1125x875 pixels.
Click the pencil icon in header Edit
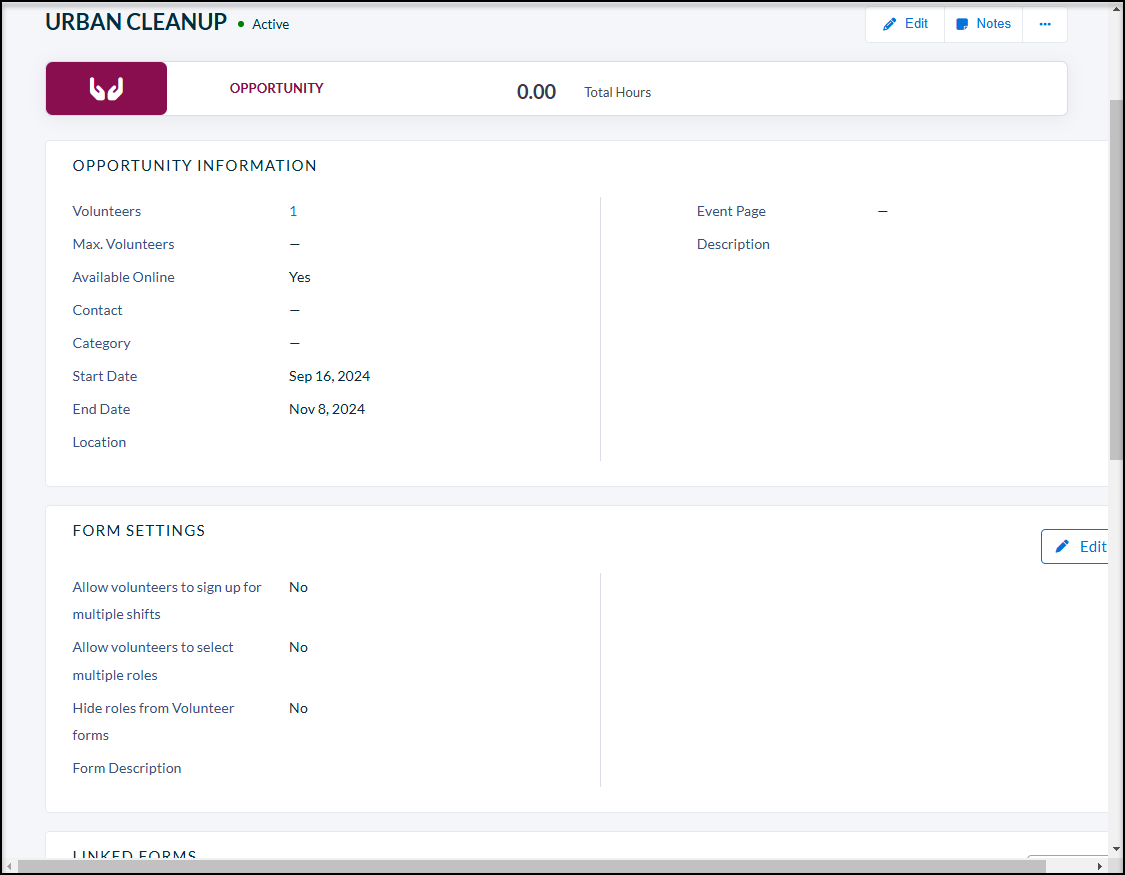point(889,24)
